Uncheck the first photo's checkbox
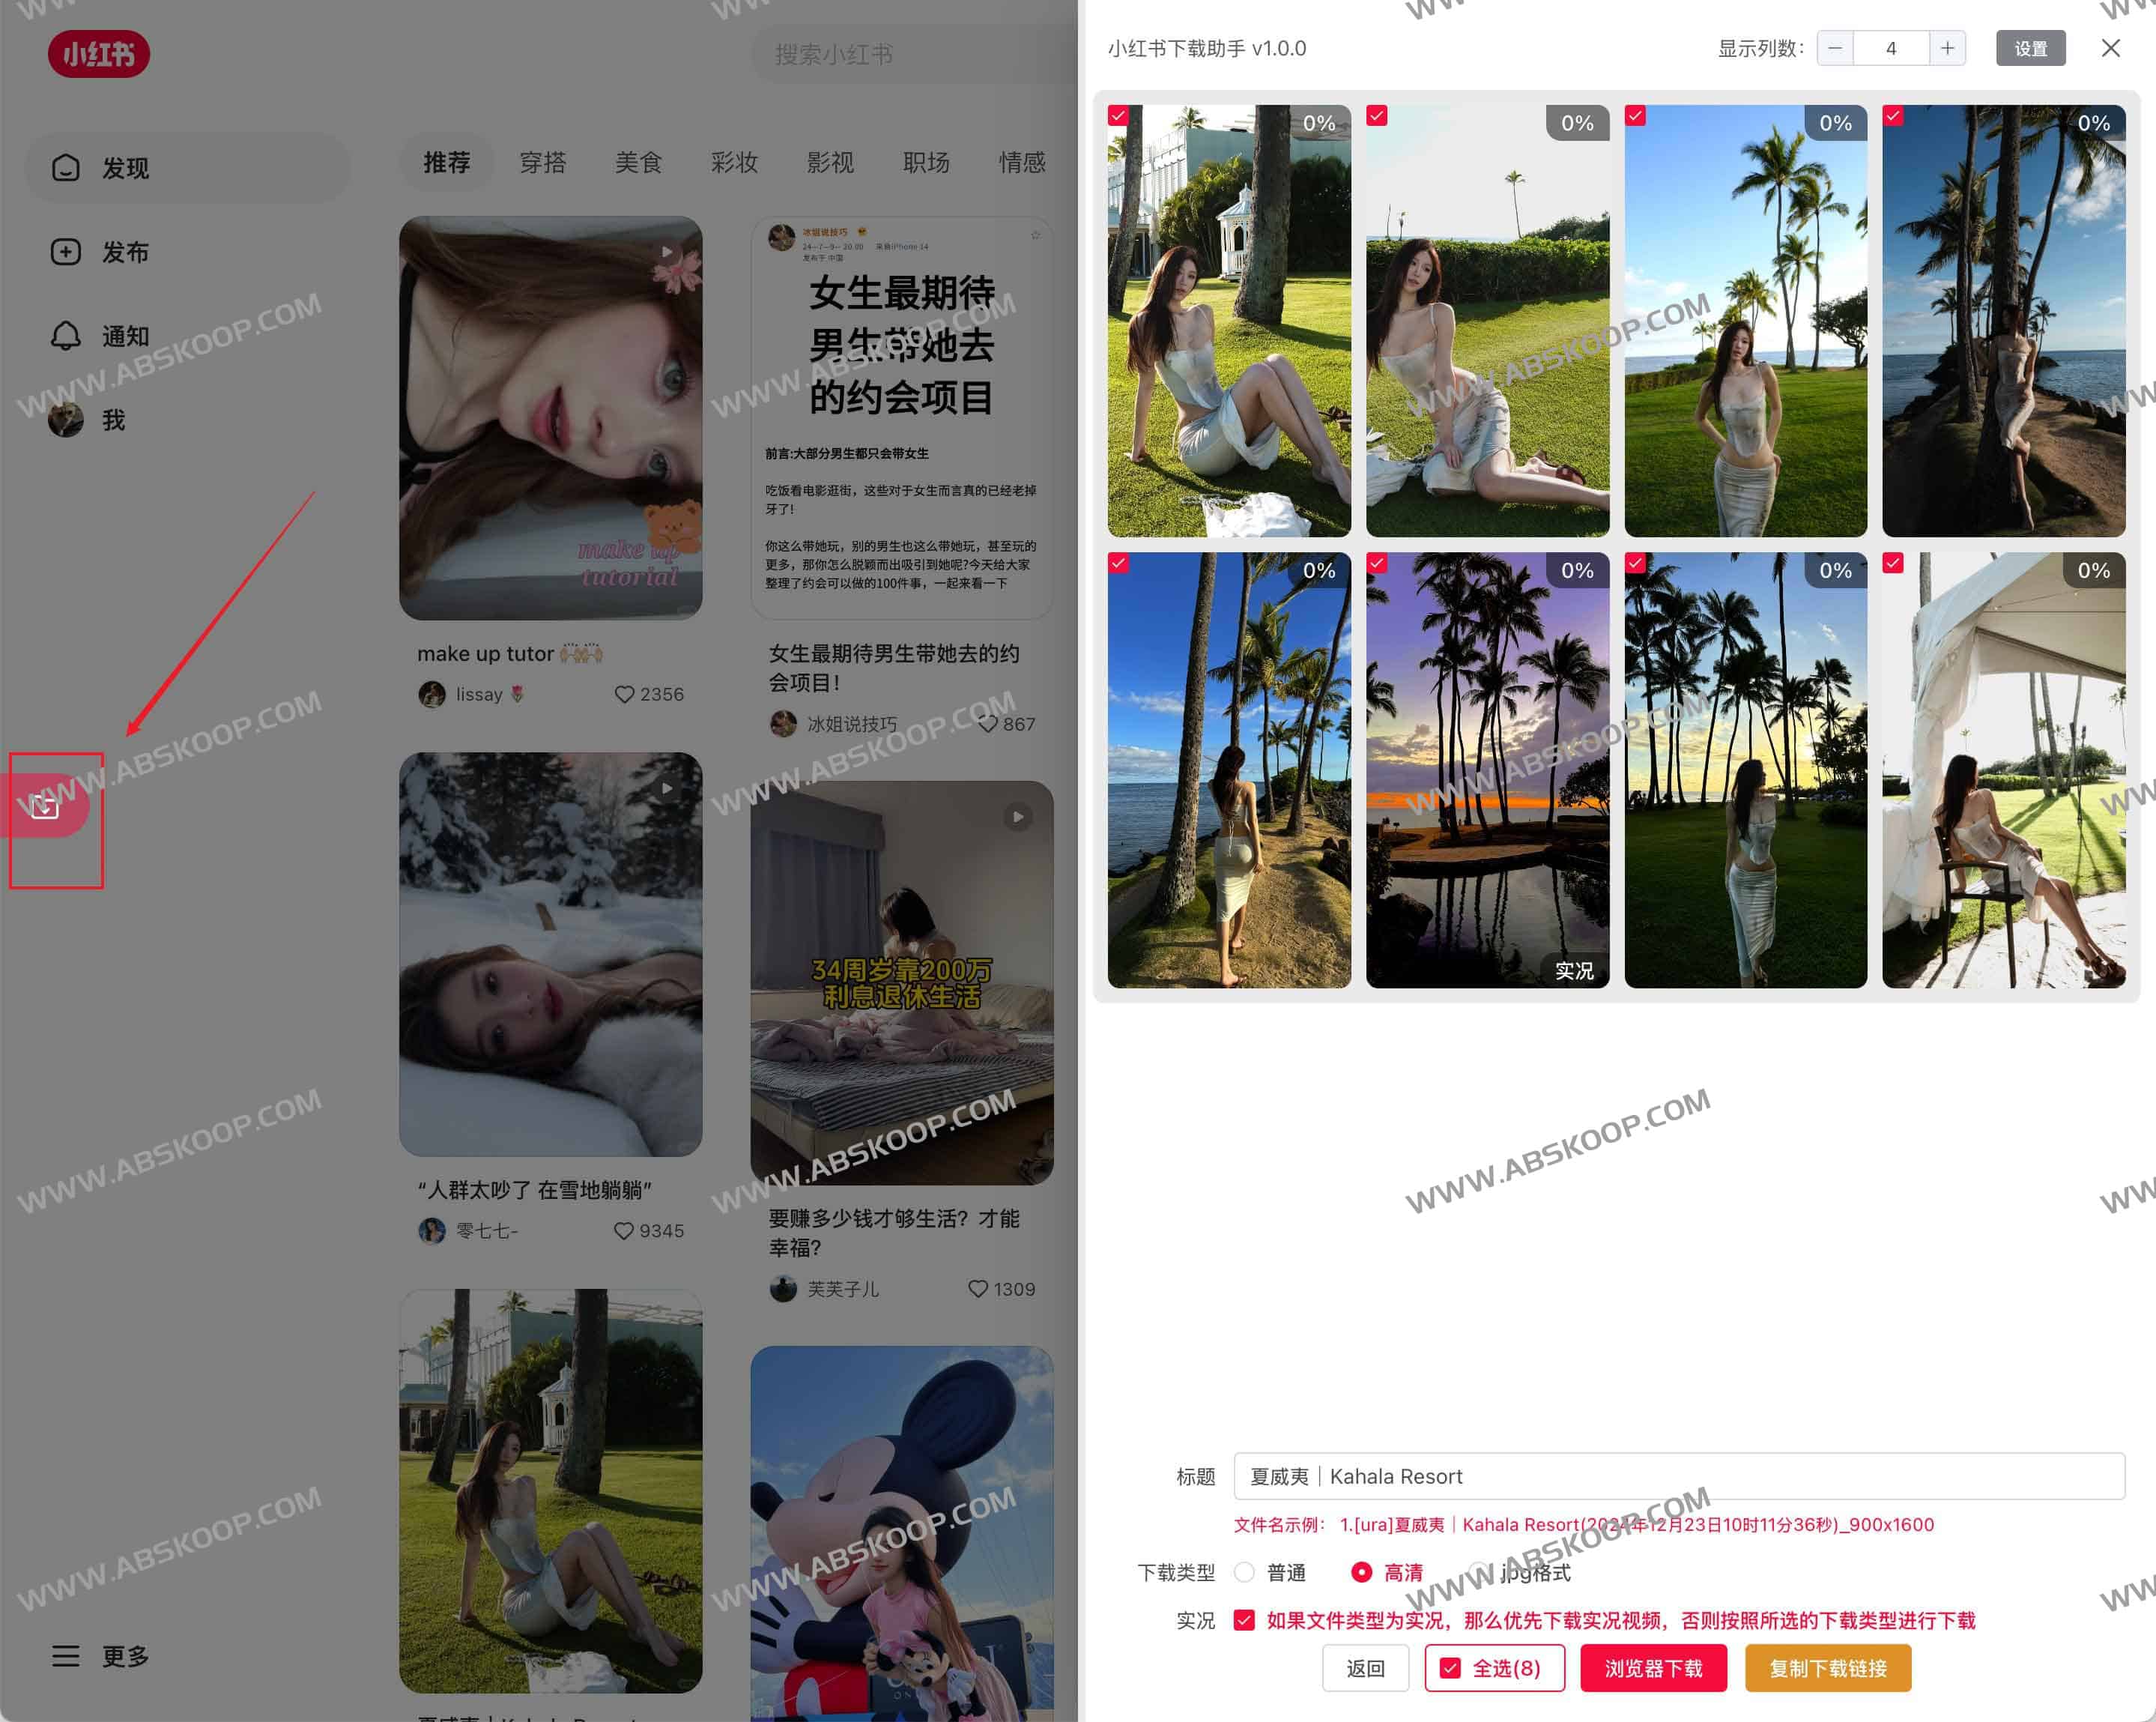Screen dimensions: 2156x1722 click(x=1119, y=116)
